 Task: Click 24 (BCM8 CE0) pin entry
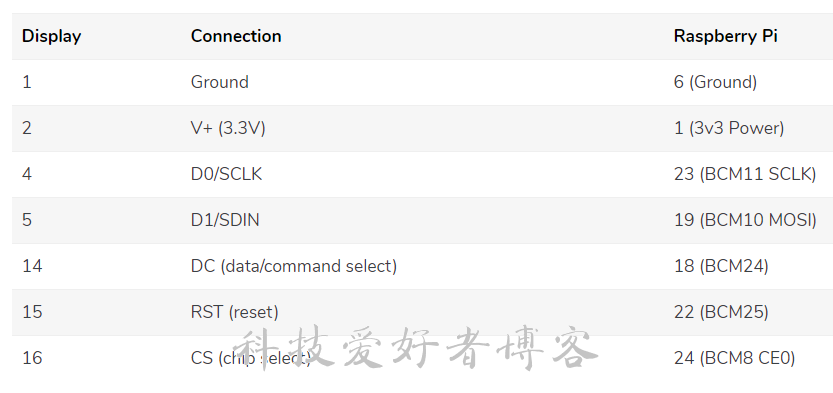click(734, 358)
